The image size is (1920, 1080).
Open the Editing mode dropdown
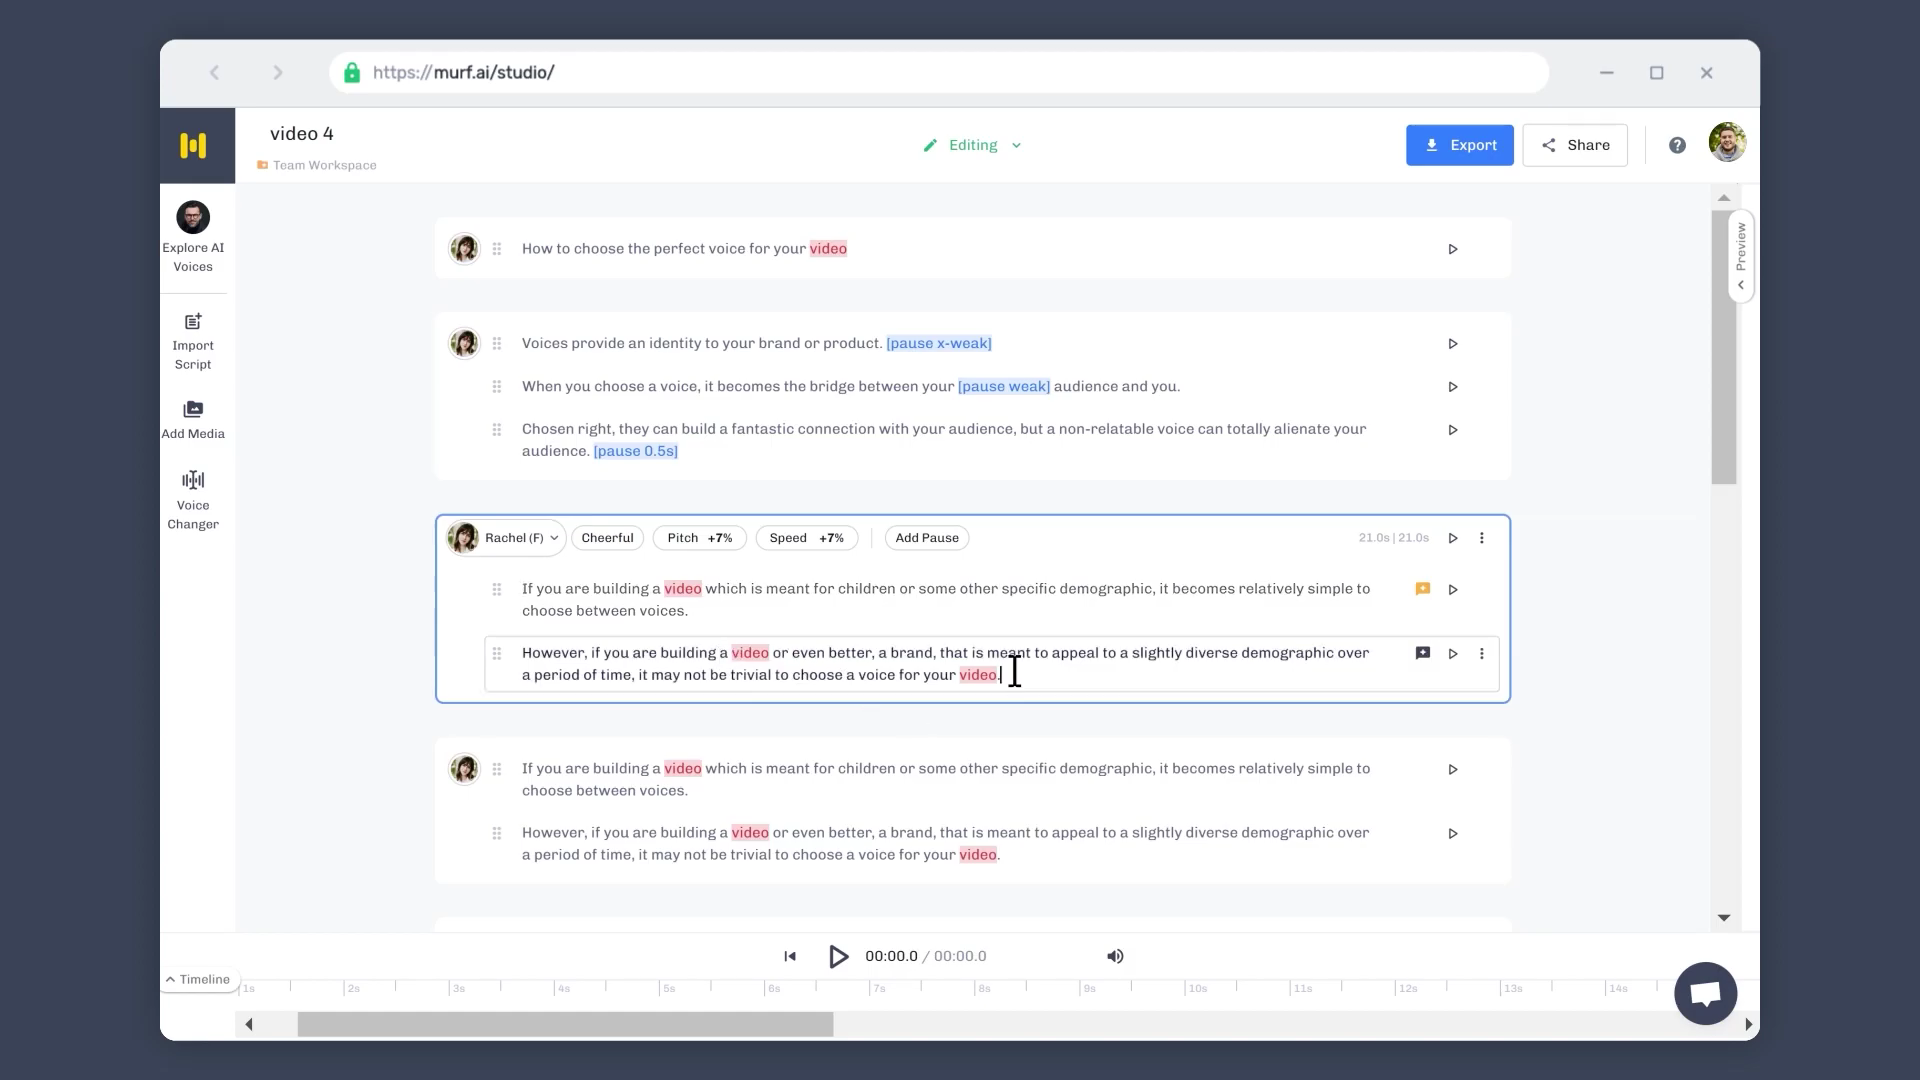[x=973, y=146]
